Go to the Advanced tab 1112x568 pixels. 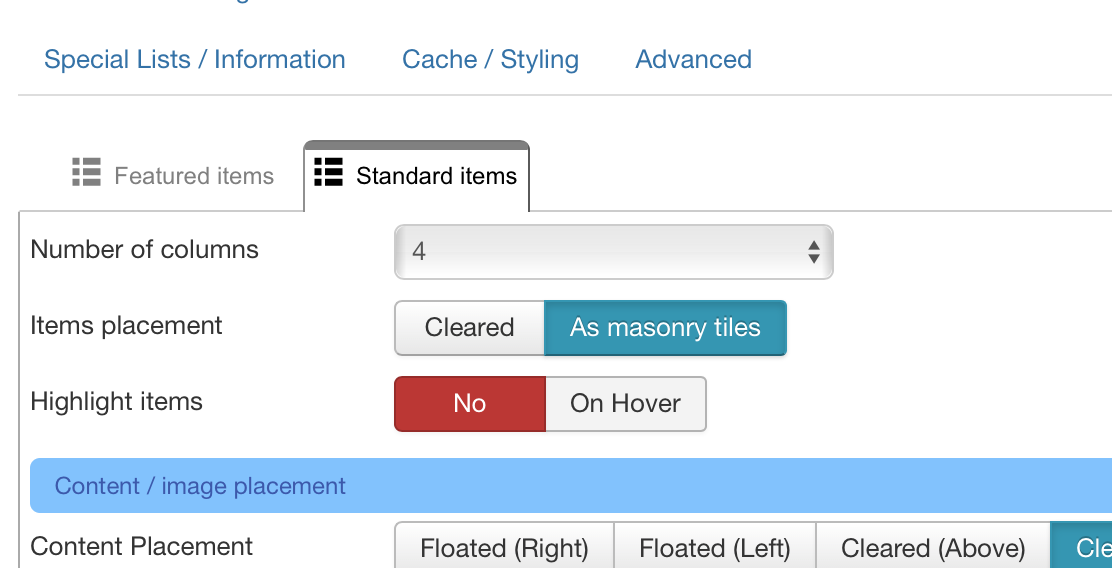[x=693, y=60]
